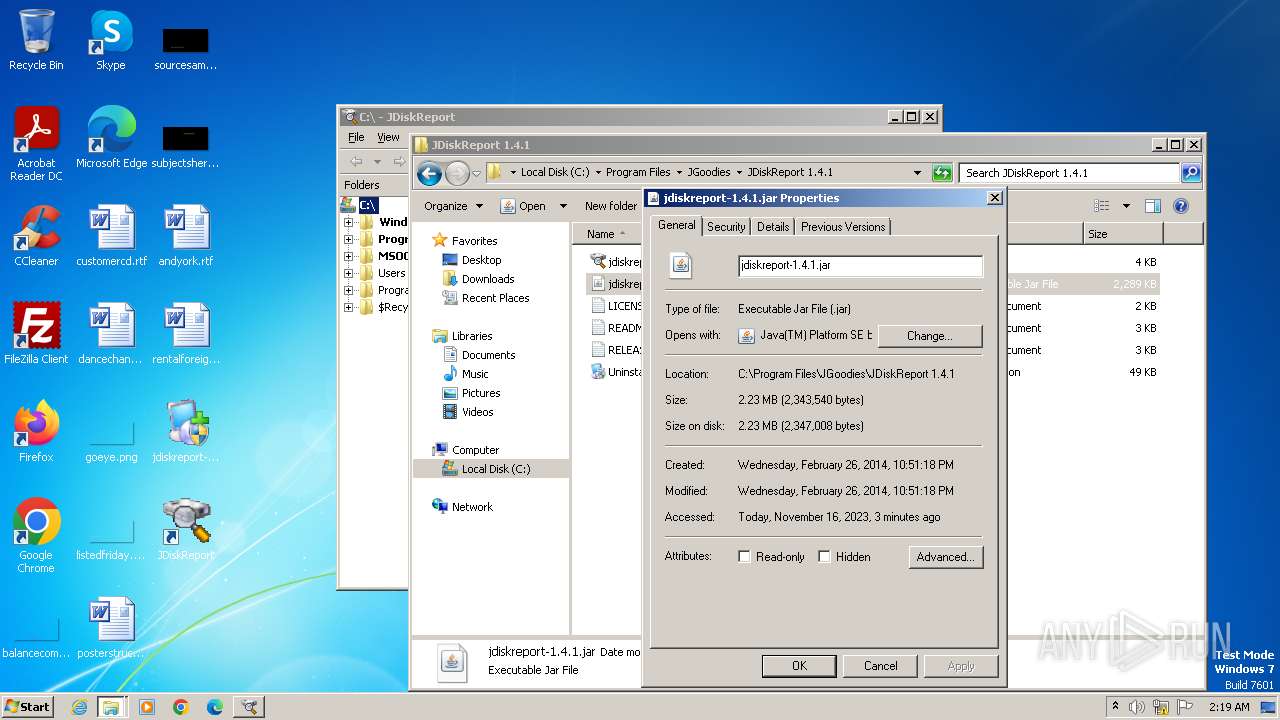Expand MSOC folder in JDiskReport tree
Image resolution: width=1280 pixels, height=720 pixels.
point(349,256)
